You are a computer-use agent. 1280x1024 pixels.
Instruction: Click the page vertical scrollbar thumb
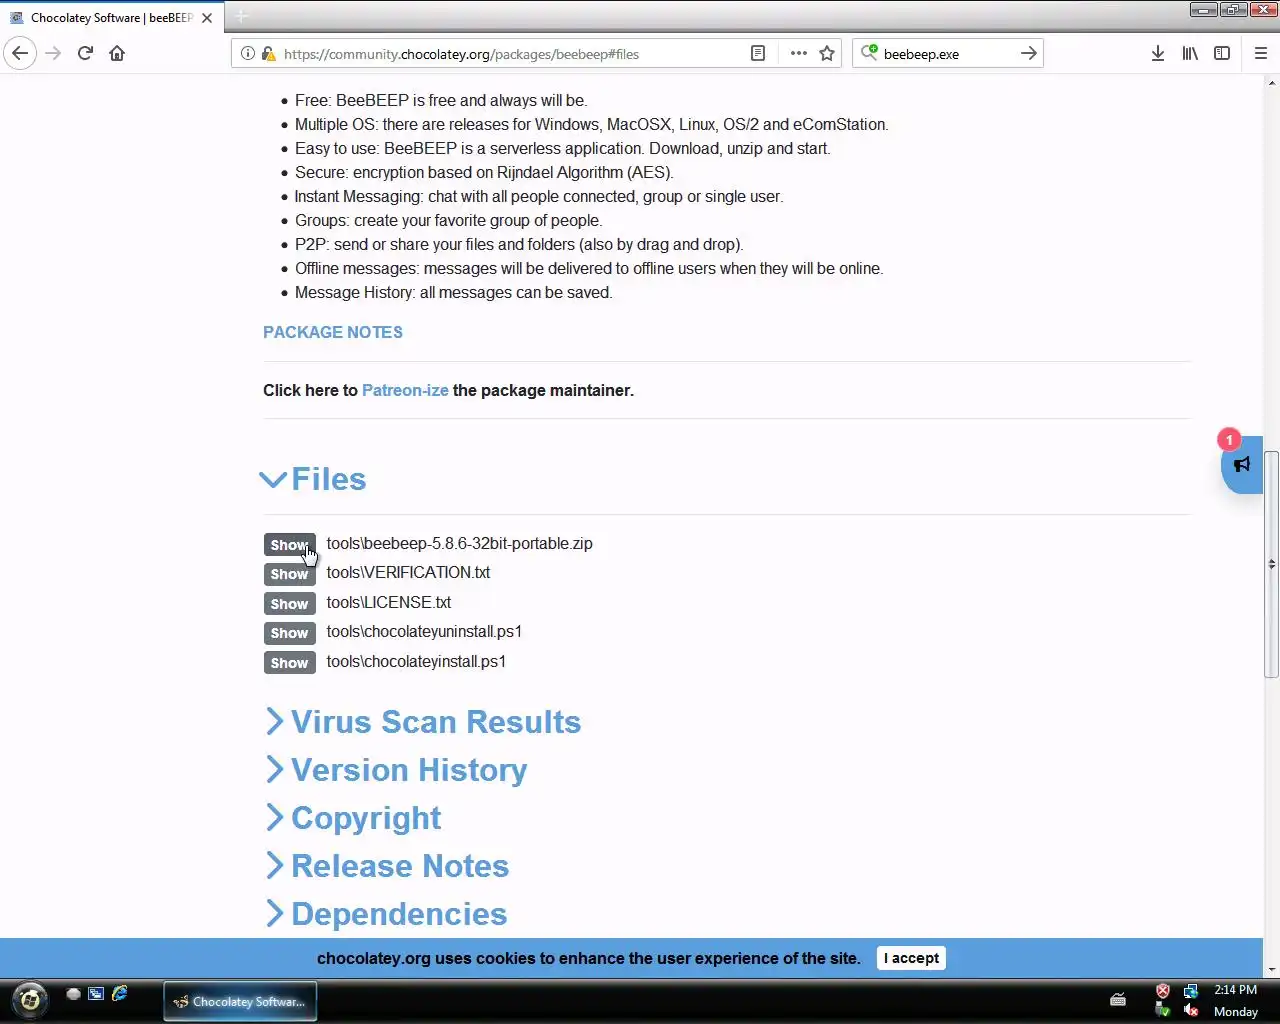1271,565
